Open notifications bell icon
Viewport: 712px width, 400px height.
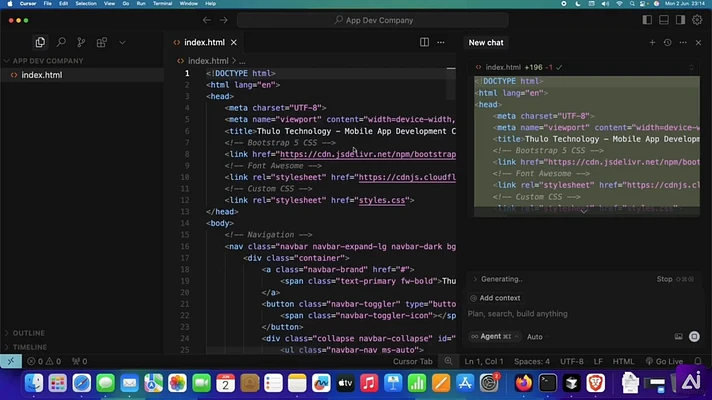click(698, 361)
